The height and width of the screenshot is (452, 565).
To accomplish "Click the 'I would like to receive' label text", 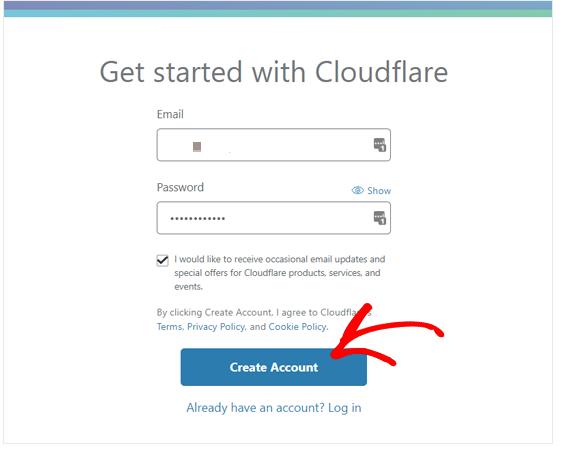I will click(280, 273).
